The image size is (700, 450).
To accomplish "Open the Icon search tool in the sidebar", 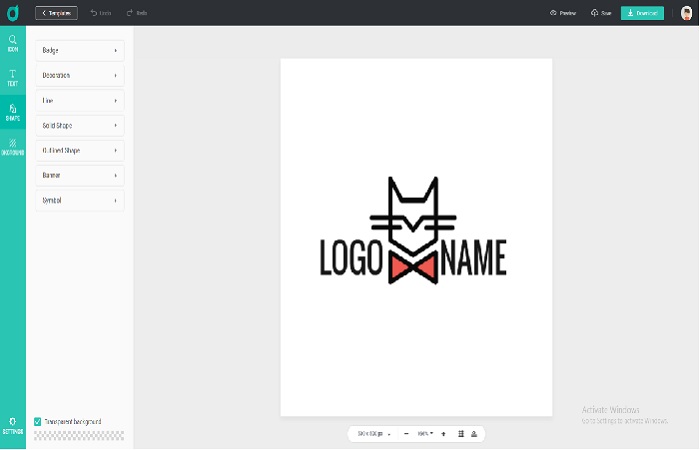I will [12, 43].
